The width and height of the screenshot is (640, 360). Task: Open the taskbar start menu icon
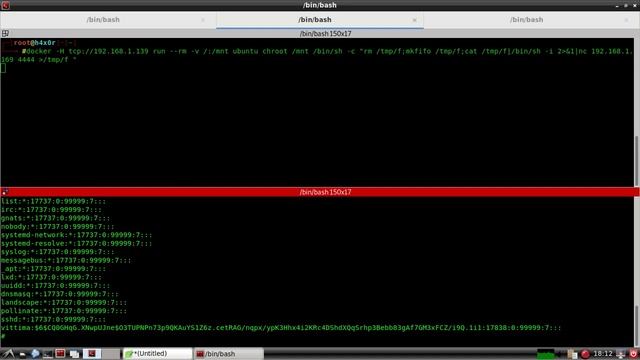click(9, 354)
